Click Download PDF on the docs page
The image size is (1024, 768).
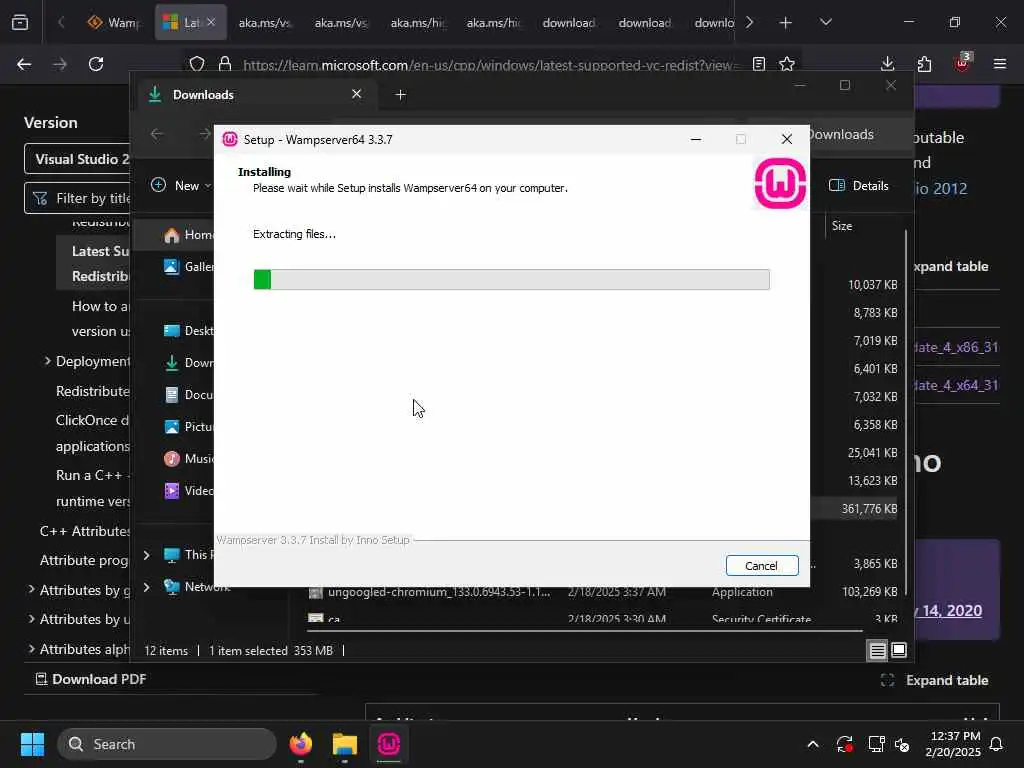pyautogui.click(x=90, y=679)
